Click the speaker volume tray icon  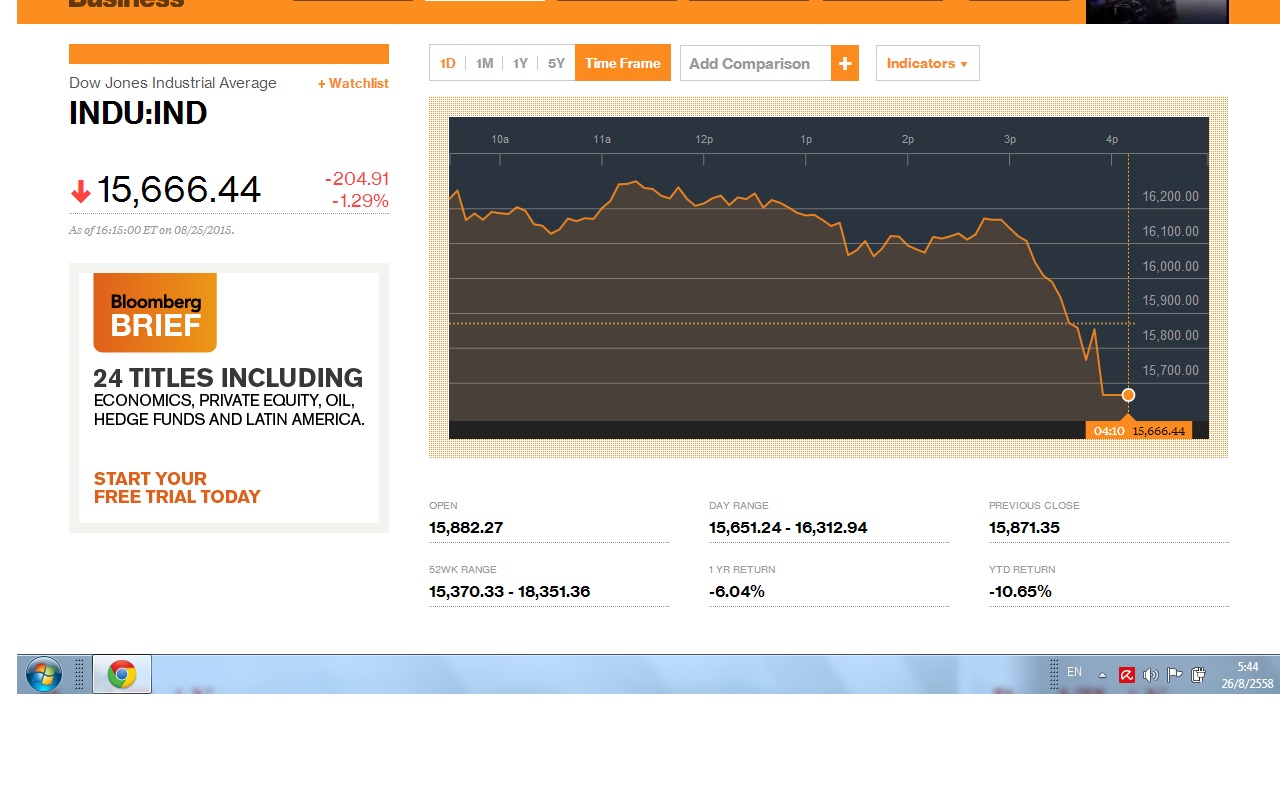click(x=1150, y=675)
